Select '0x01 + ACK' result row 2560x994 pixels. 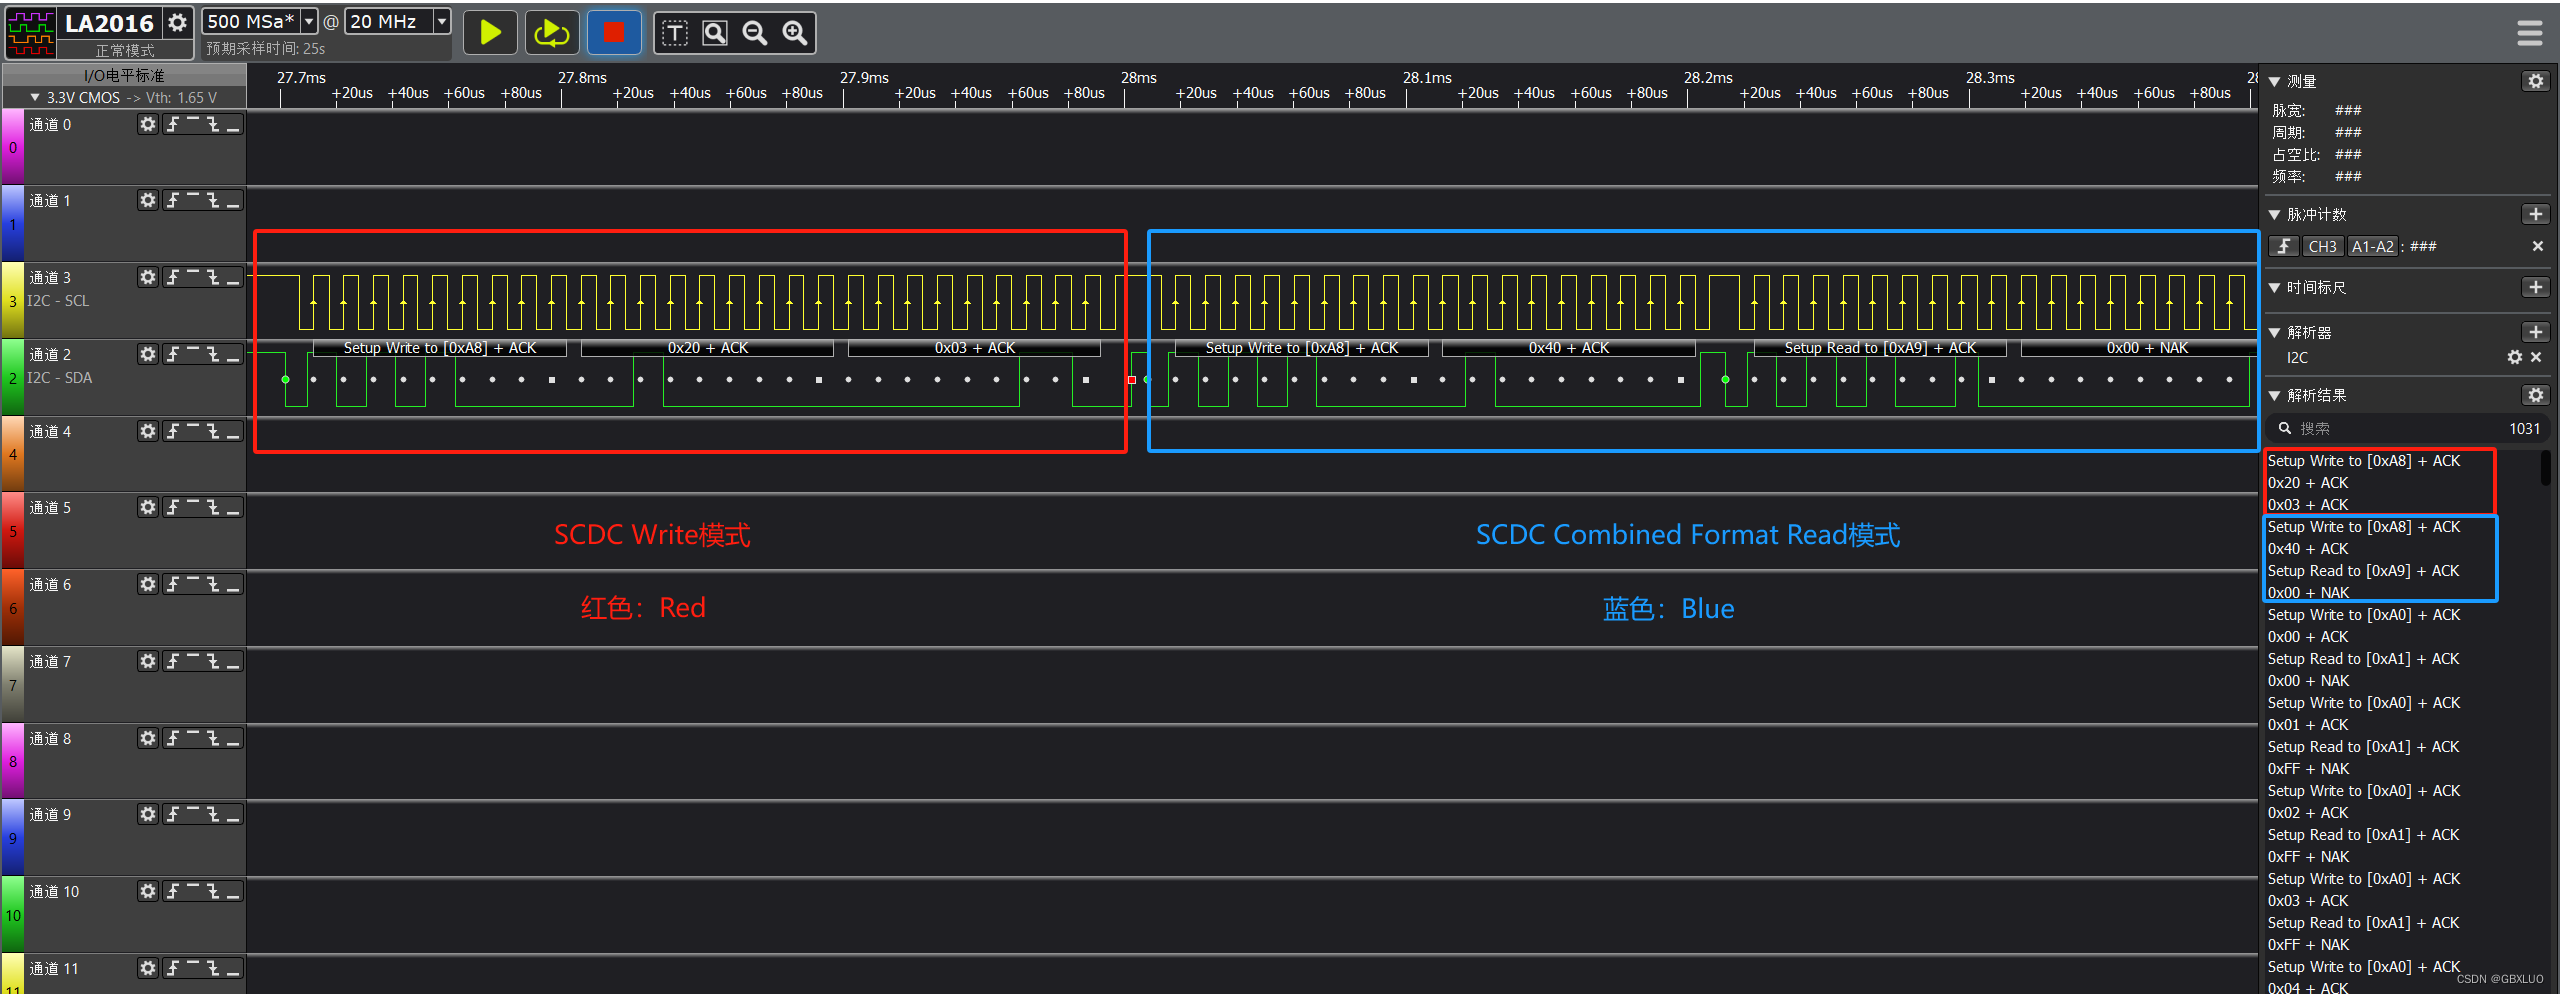2308,725
